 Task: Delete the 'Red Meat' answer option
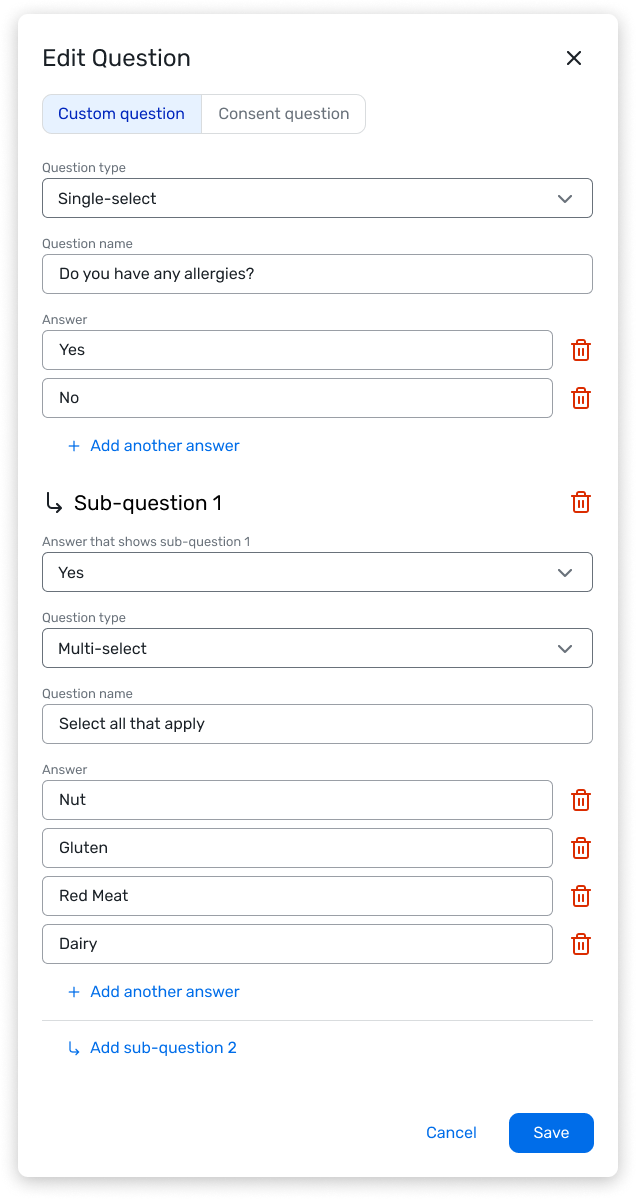point(581,896)
